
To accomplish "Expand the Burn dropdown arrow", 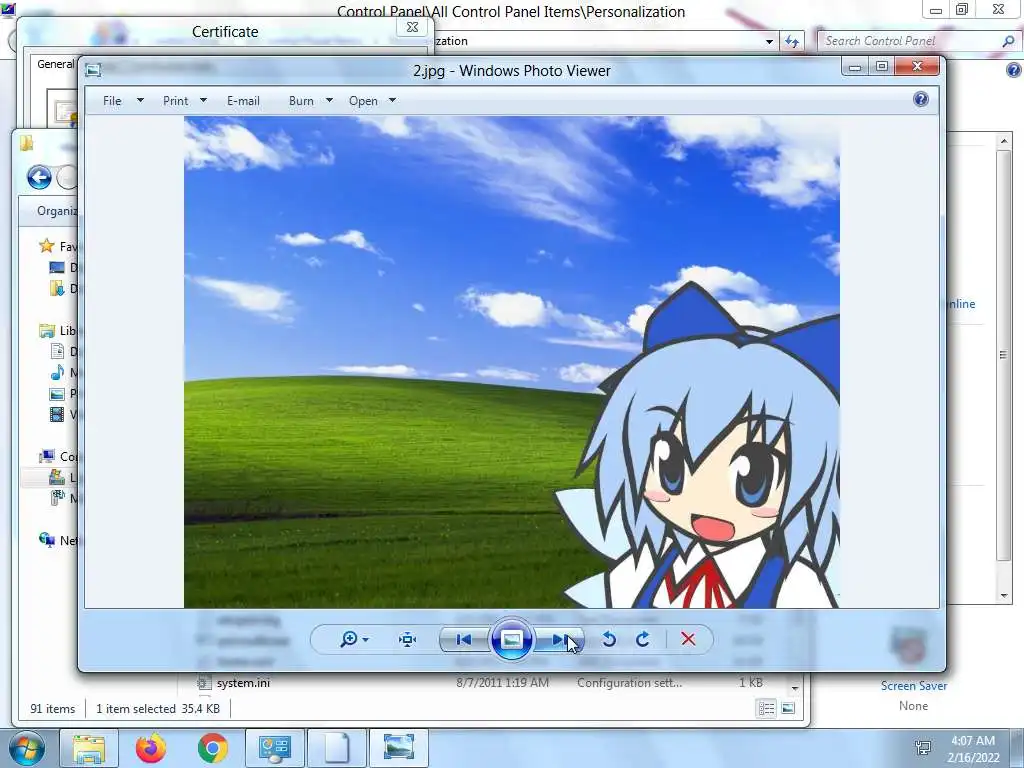I will (x=329, y=101).
